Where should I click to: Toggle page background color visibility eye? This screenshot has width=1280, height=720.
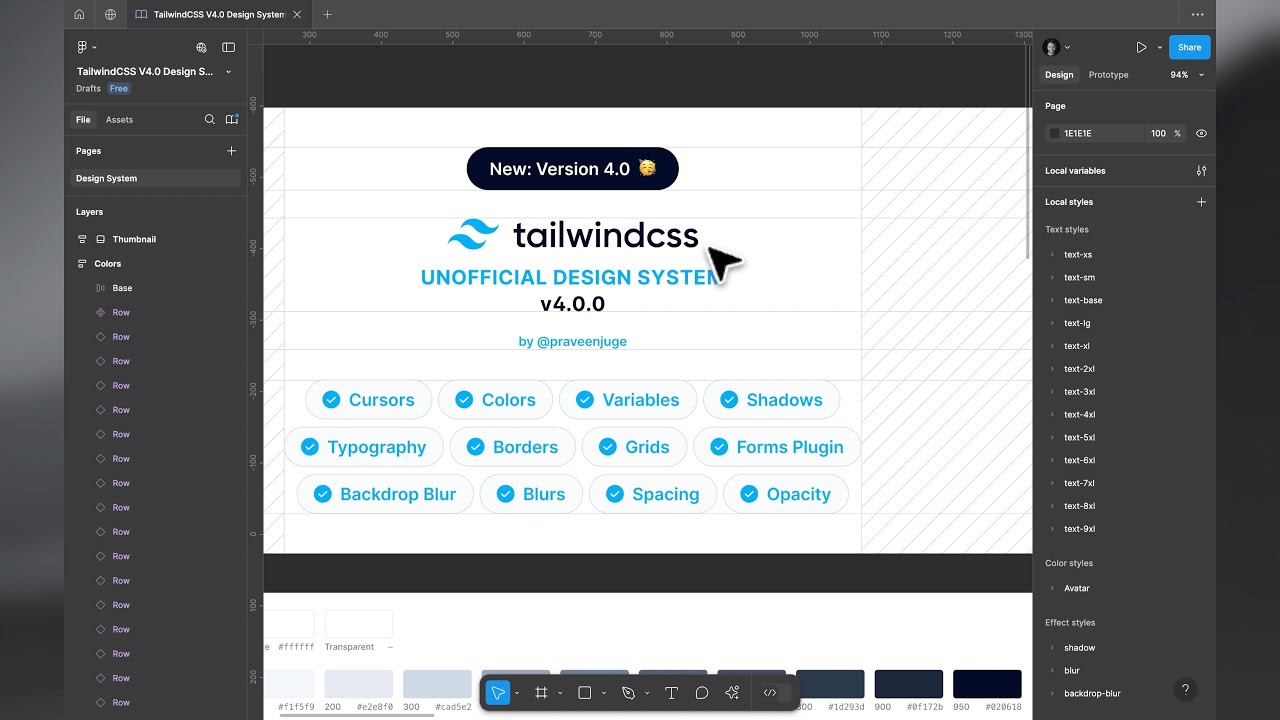click(1201, 133)
